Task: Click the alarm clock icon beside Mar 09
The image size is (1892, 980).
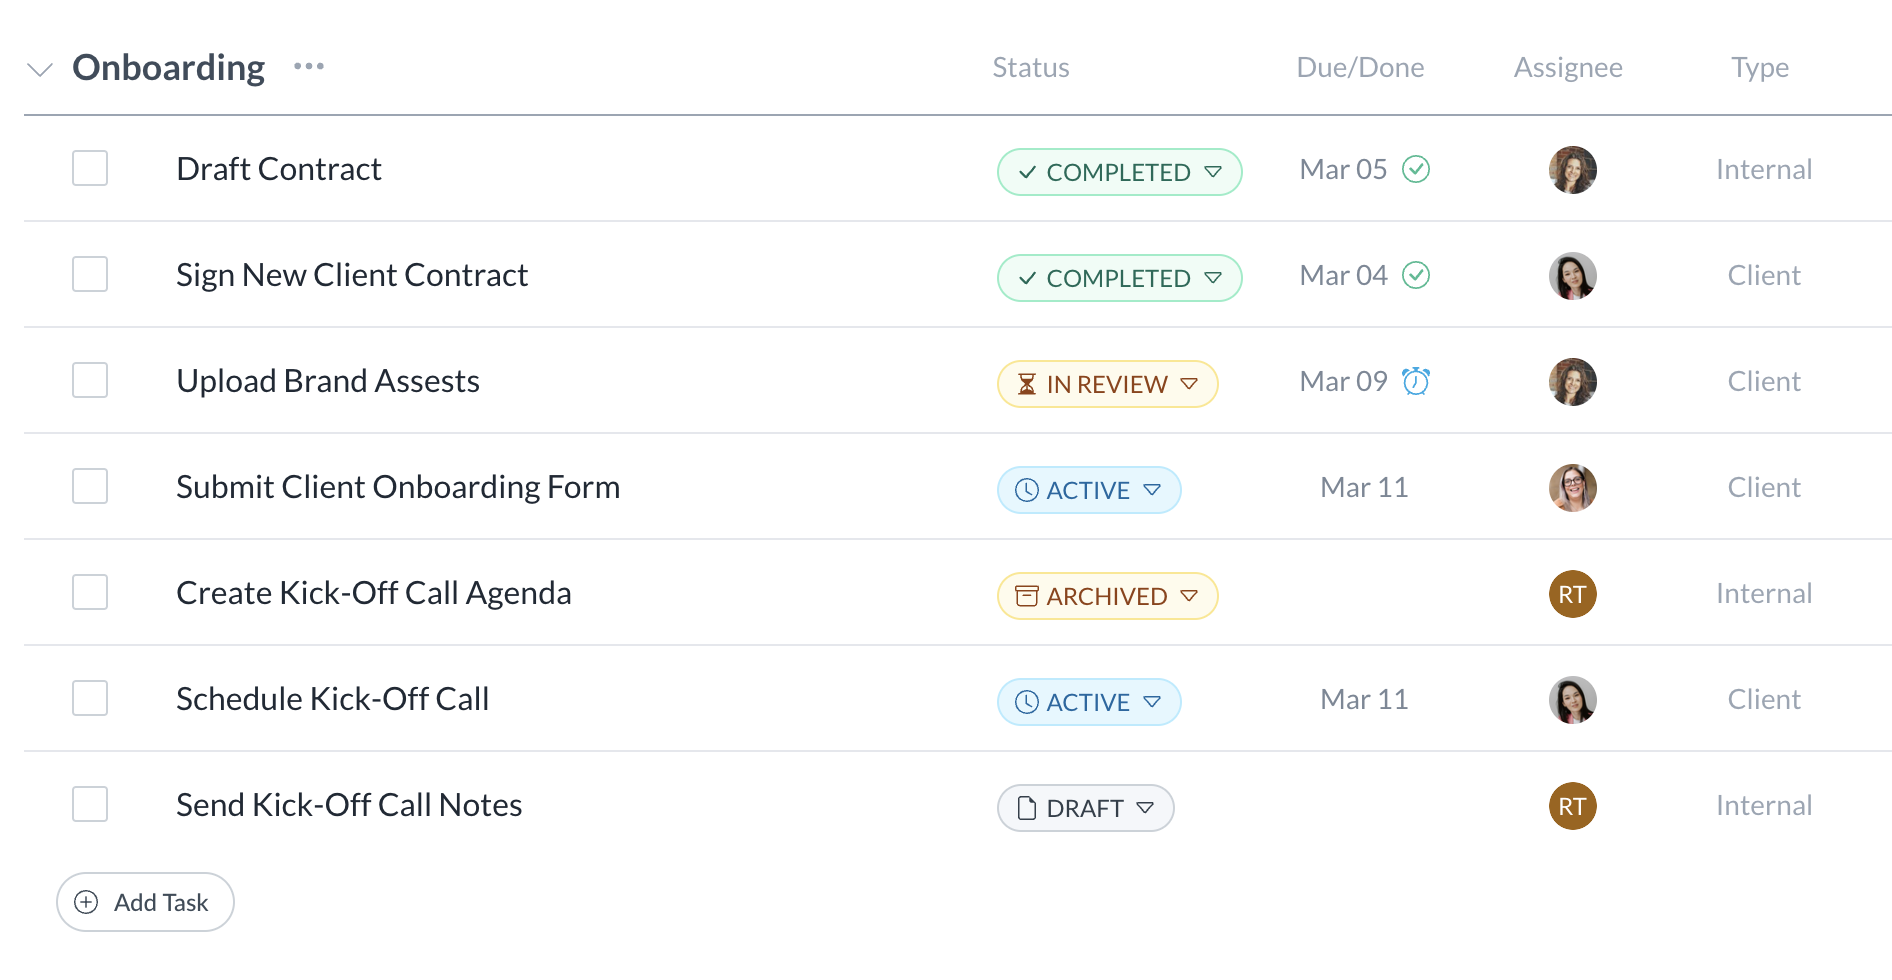Action: [x=1415, y=381]
